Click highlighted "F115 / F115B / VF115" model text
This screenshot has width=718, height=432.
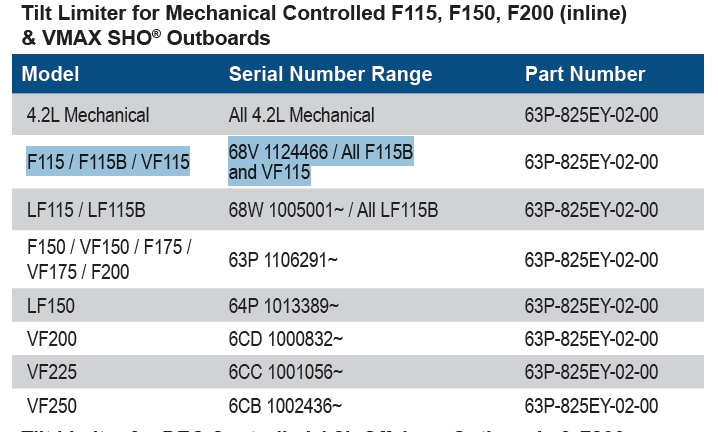108,162
